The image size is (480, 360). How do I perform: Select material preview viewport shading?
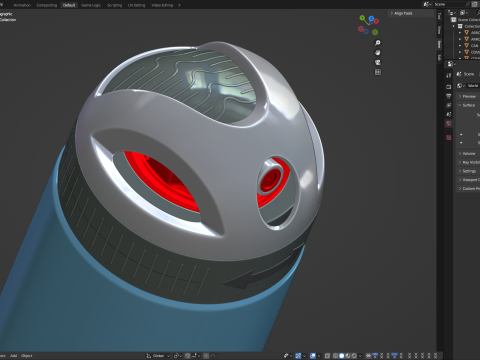pyautogui.click(x=348, y=356)
